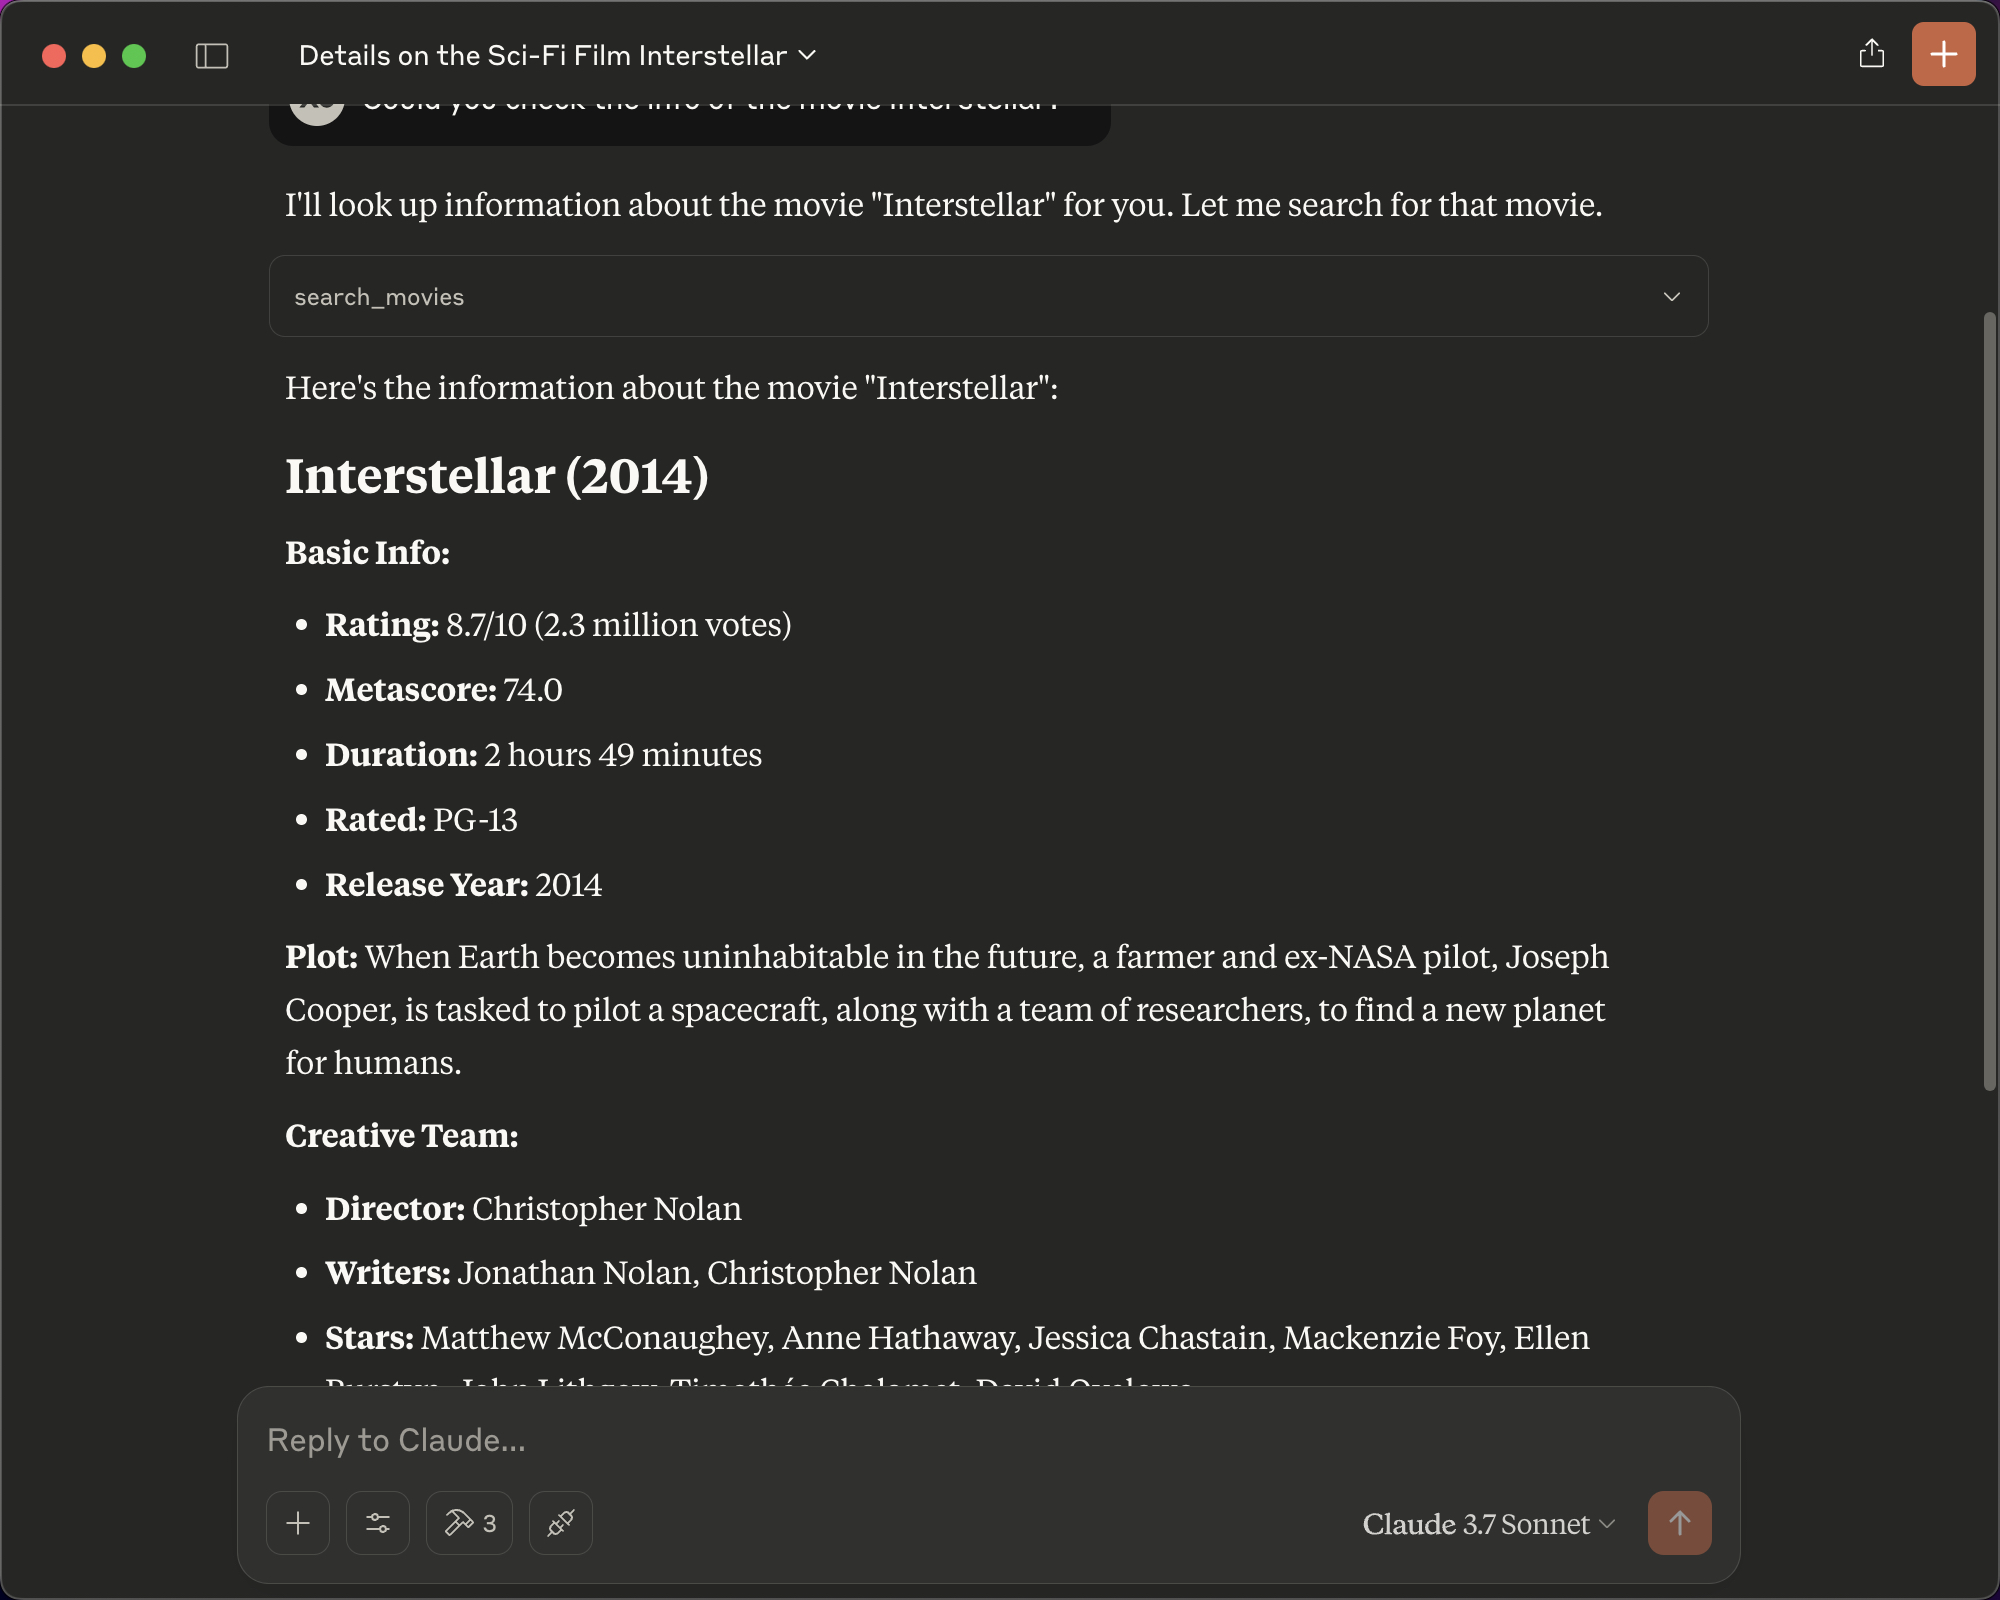Open the response style sliders icon
The width and height of the screenshot is (2000, 1600).
tap(378, 1523)
